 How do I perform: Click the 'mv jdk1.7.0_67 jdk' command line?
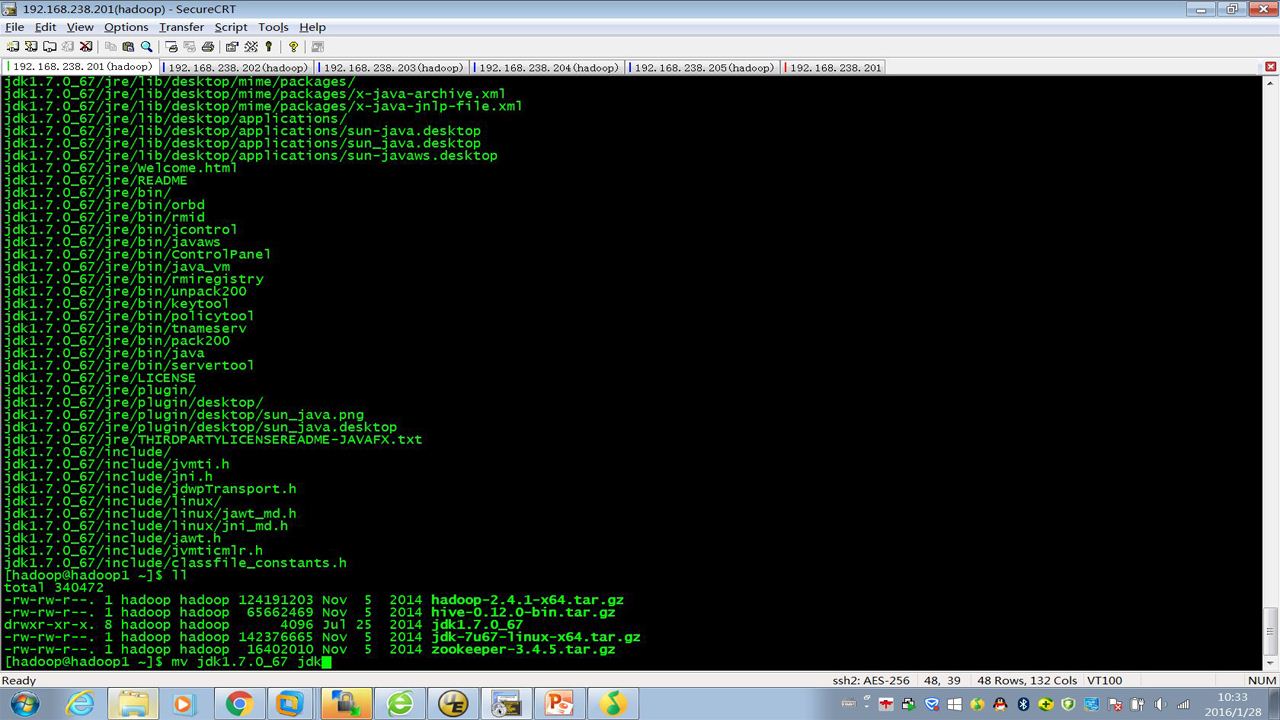point(246,662)
